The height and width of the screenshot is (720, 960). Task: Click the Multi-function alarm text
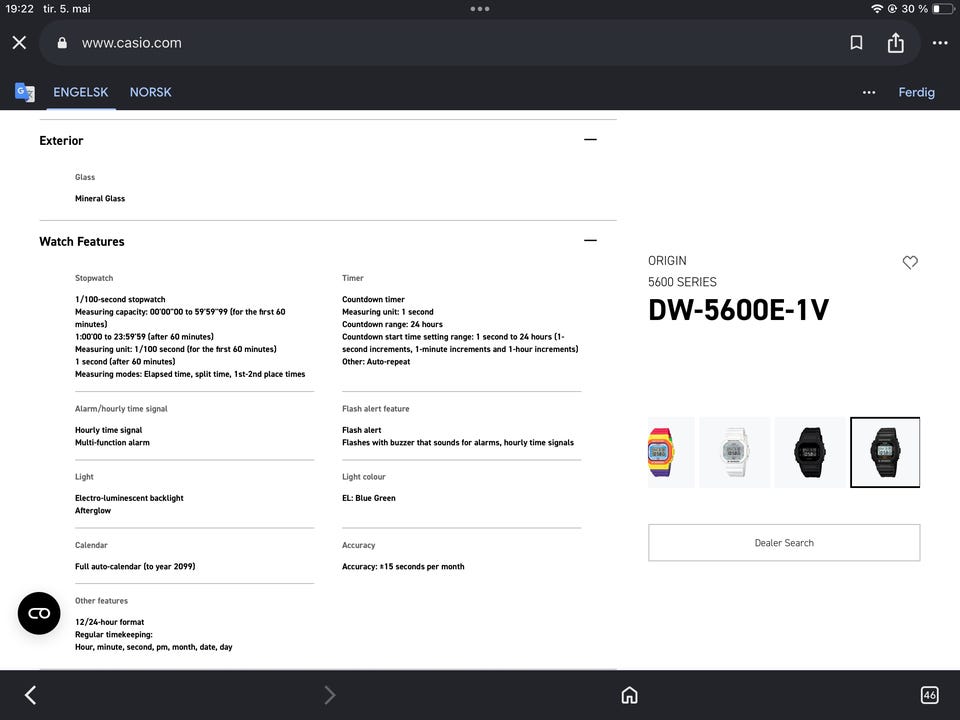coord(112,442)
